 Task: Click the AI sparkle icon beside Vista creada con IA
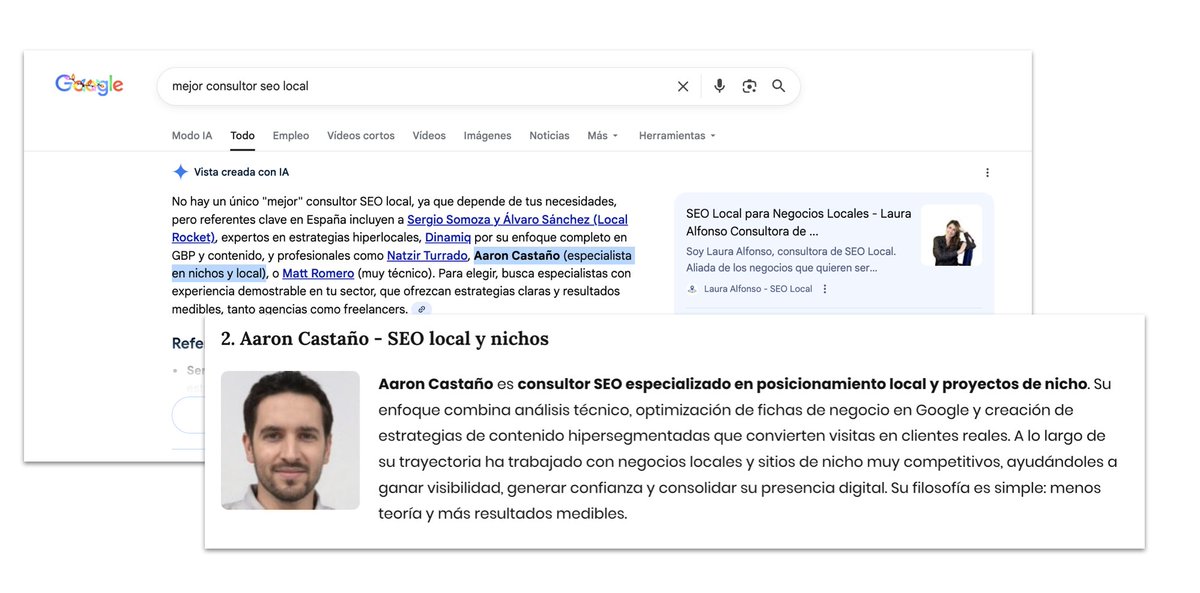[180, 172]
